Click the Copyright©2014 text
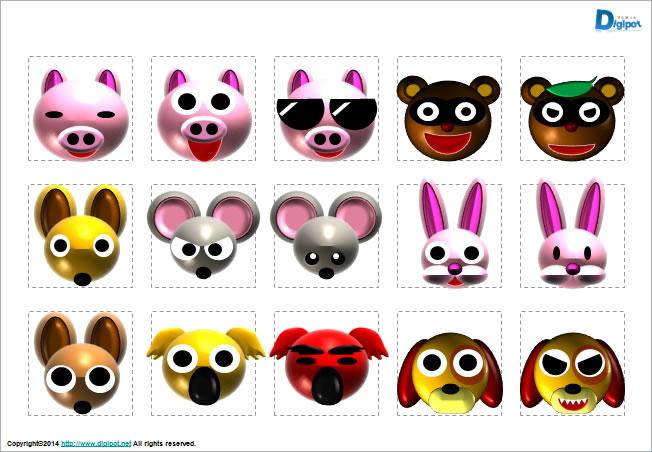 pos(32,443)
